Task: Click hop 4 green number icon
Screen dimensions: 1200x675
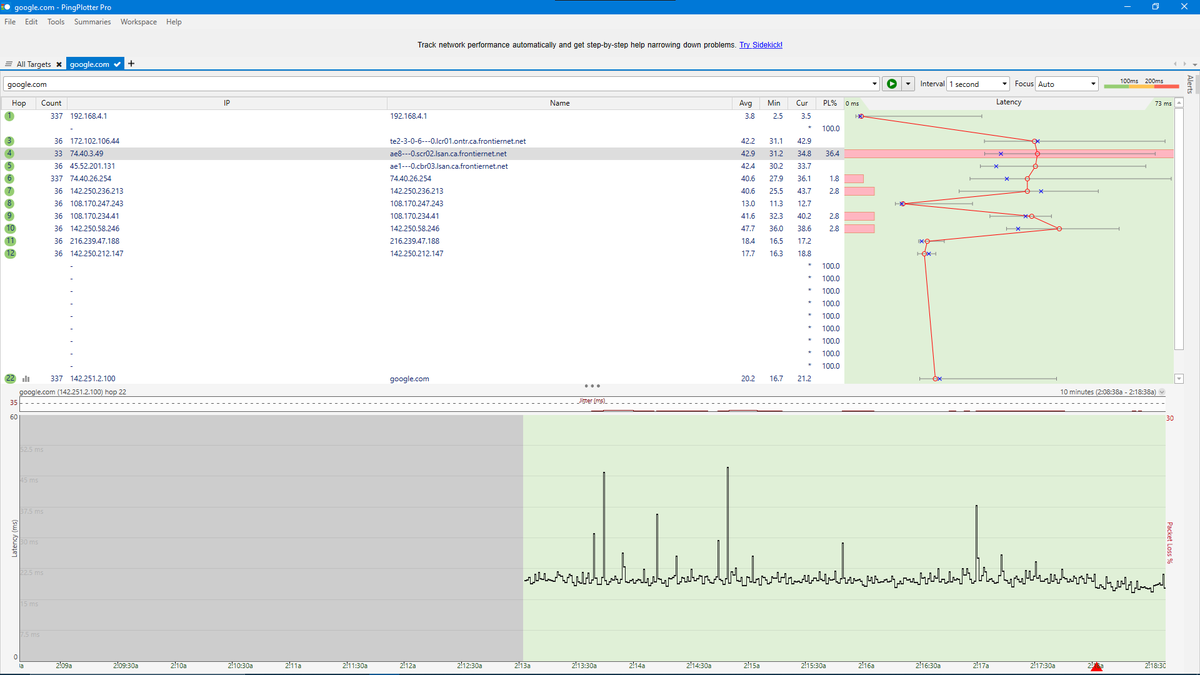Action: coord(9,154)
